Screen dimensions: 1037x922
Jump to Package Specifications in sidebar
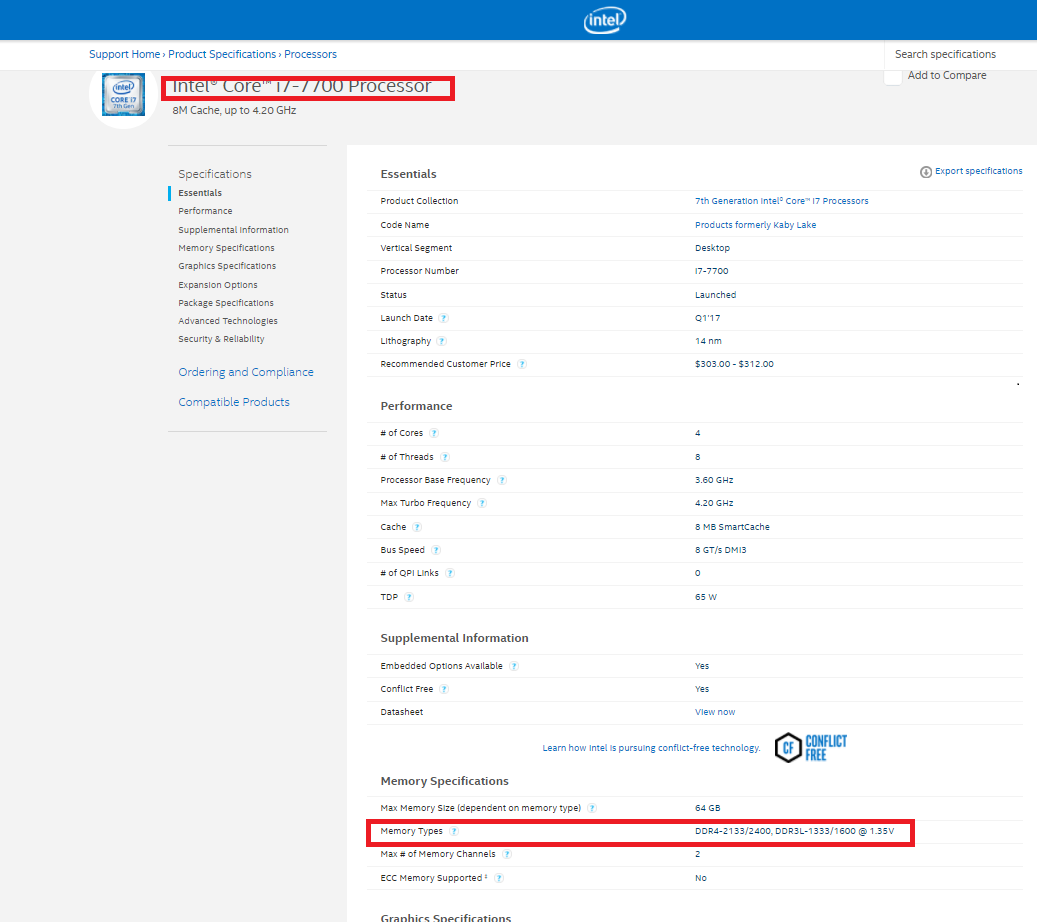[226, 303]
